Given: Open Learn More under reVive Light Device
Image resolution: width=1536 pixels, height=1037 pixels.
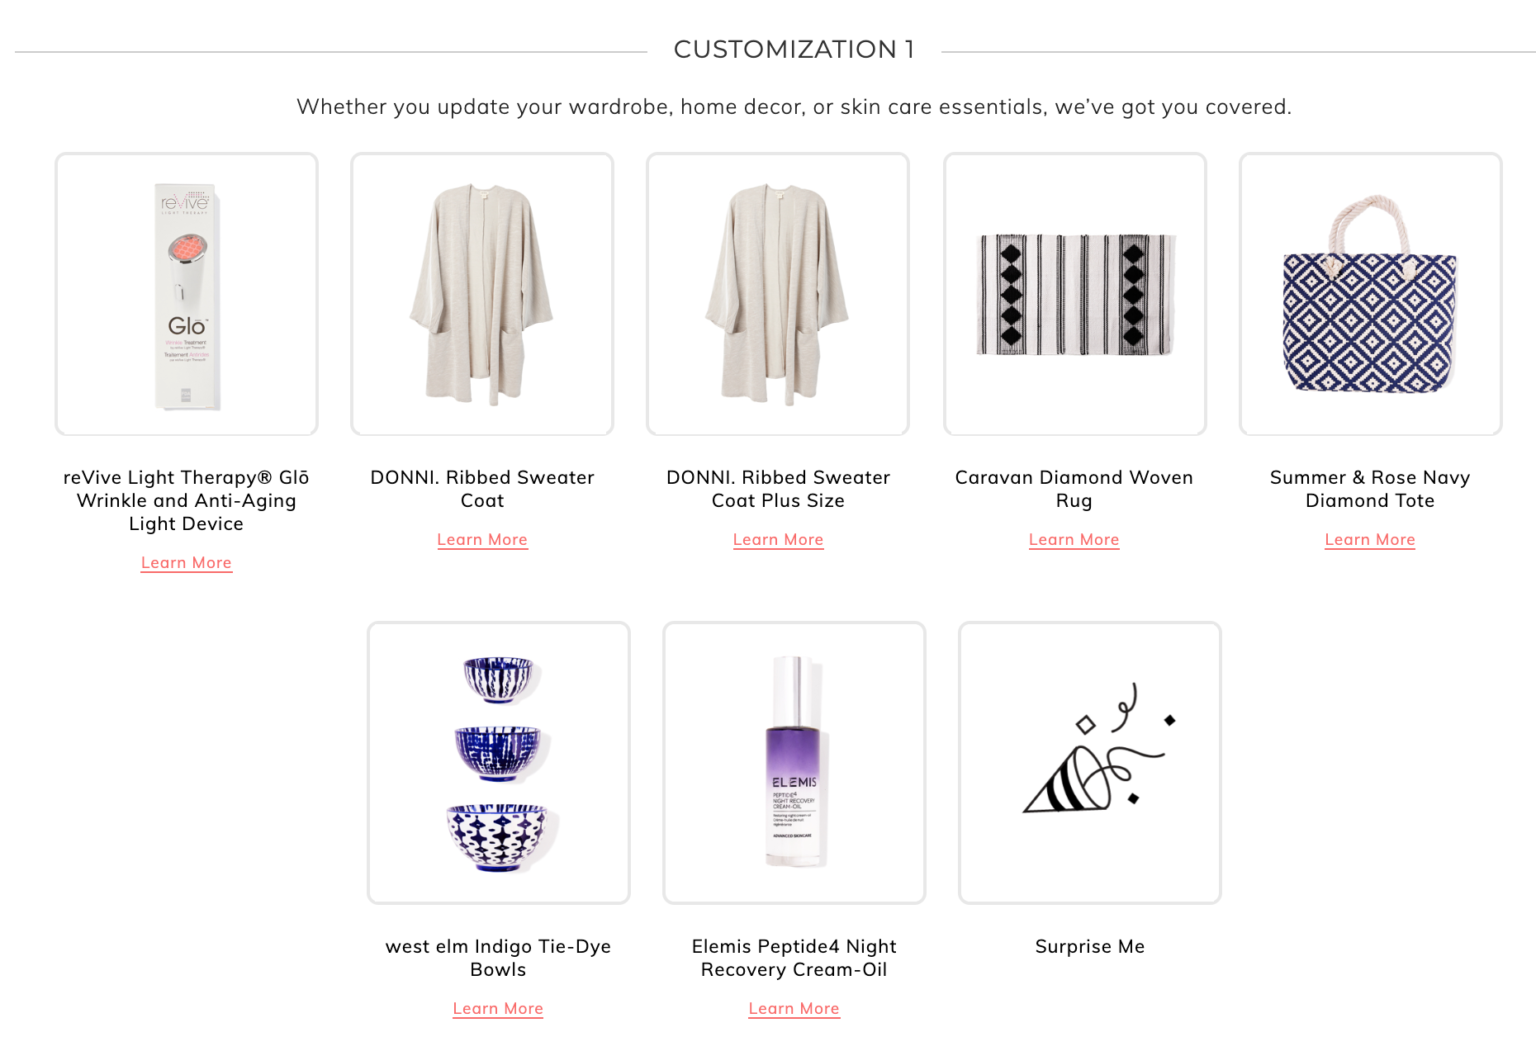Looking at the screenshot, I should pos(186,562).
